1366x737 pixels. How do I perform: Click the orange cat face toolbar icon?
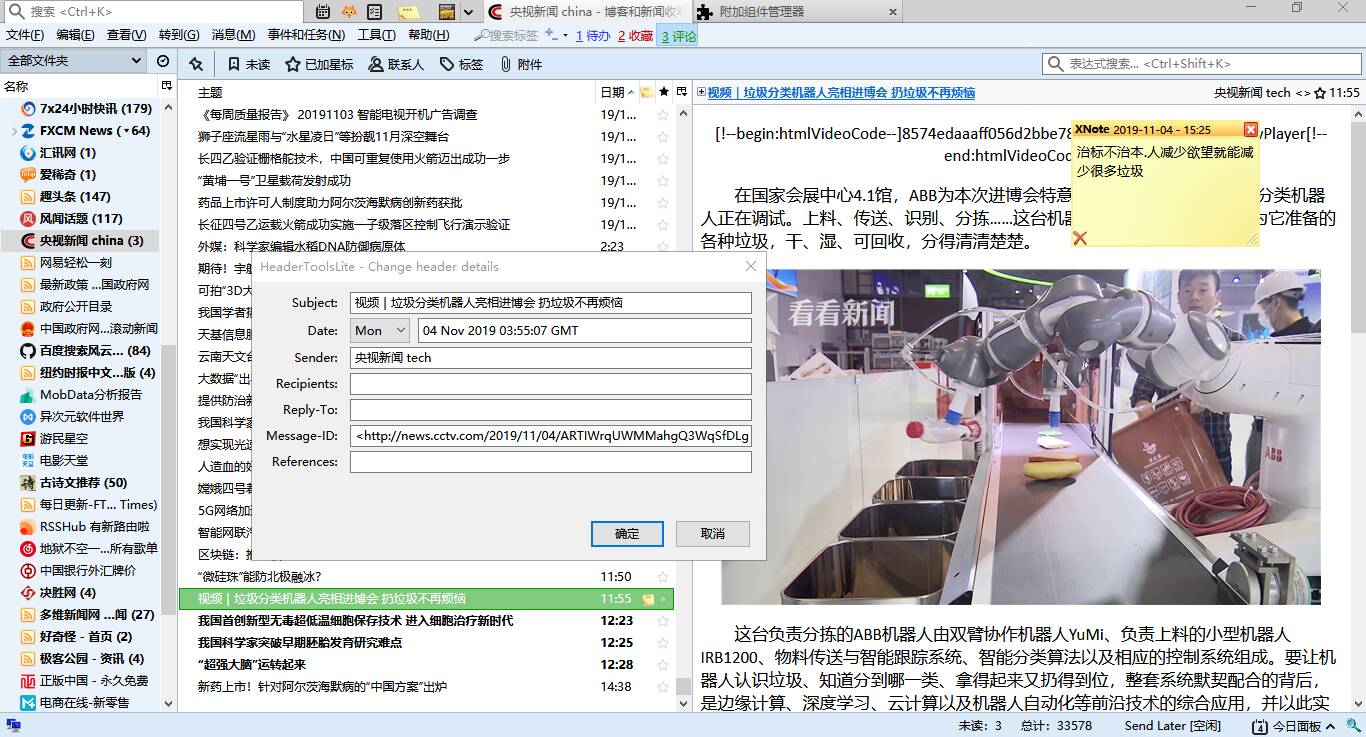[349, 12]
